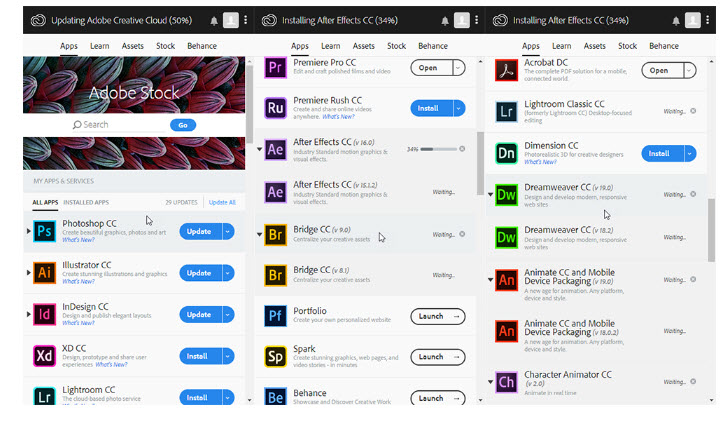The height and width of the screenshot is (423, 728).
Task: Select the Spark app icon
Action: (x=276, y=357)
